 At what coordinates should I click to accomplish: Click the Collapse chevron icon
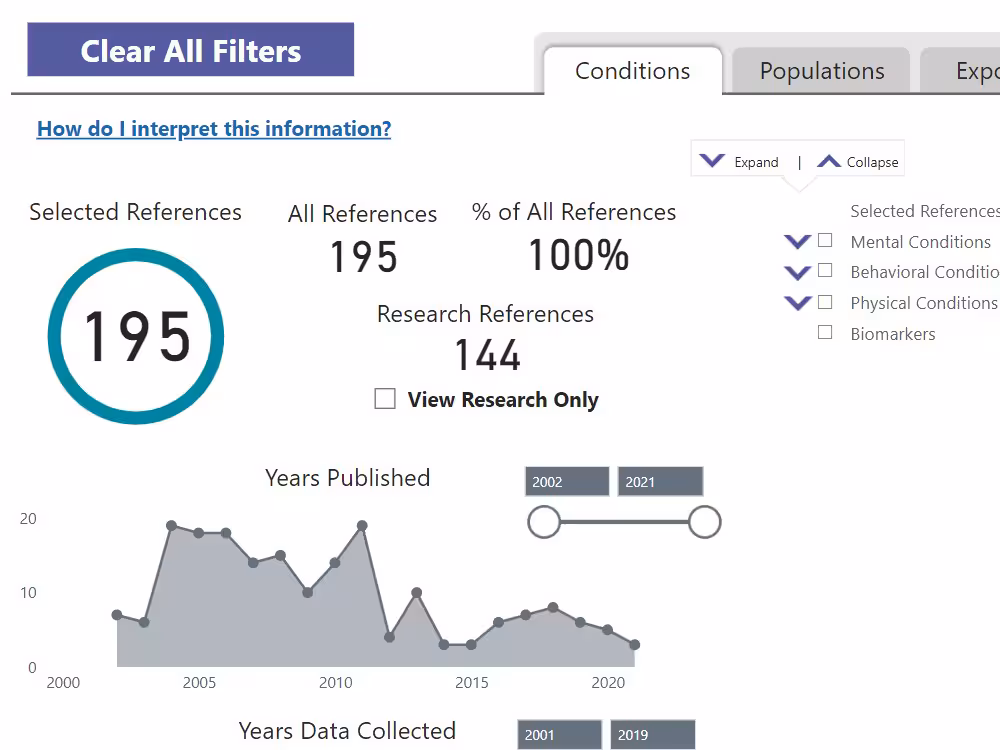click(829, 161)
